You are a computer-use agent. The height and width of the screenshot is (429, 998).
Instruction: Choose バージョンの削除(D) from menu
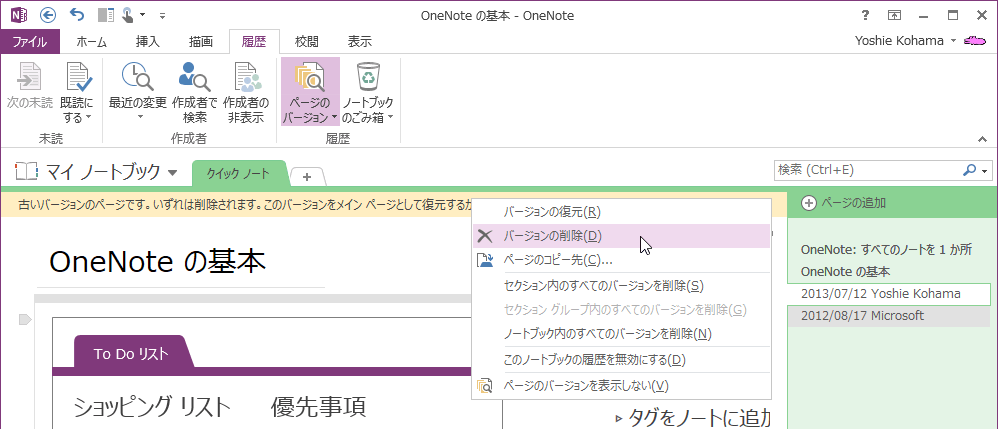click(x=621, y=236)
